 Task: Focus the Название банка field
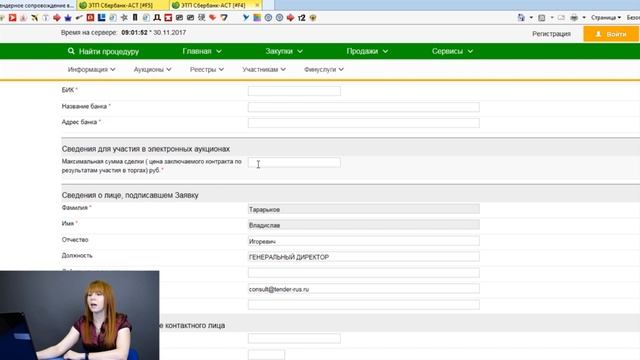363,107
